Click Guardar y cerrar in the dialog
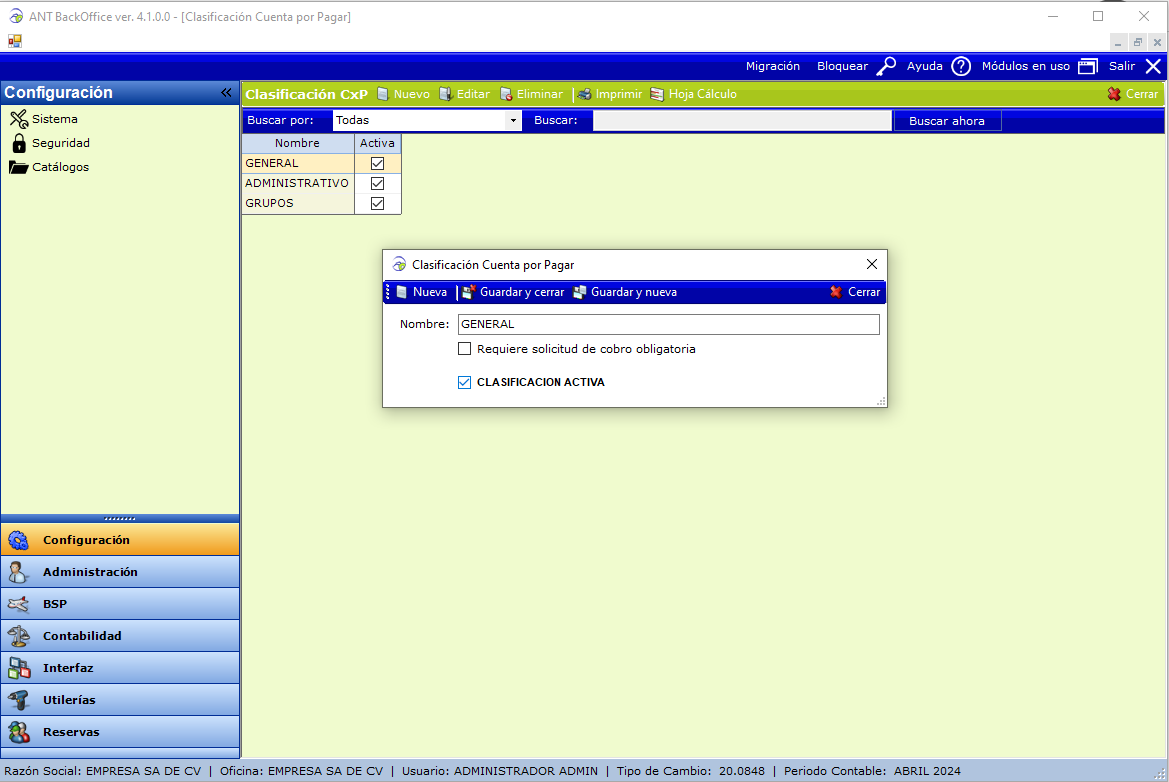 click(x=512, y=292)
